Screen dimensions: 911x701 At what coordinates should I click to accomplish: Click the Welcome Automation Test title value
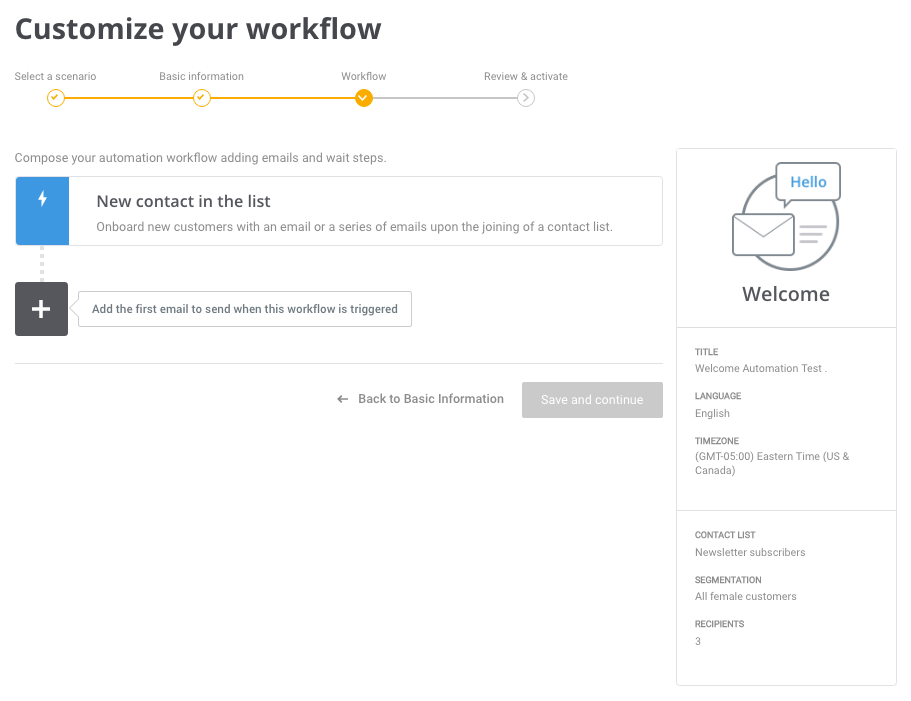[x=761, y=368]
